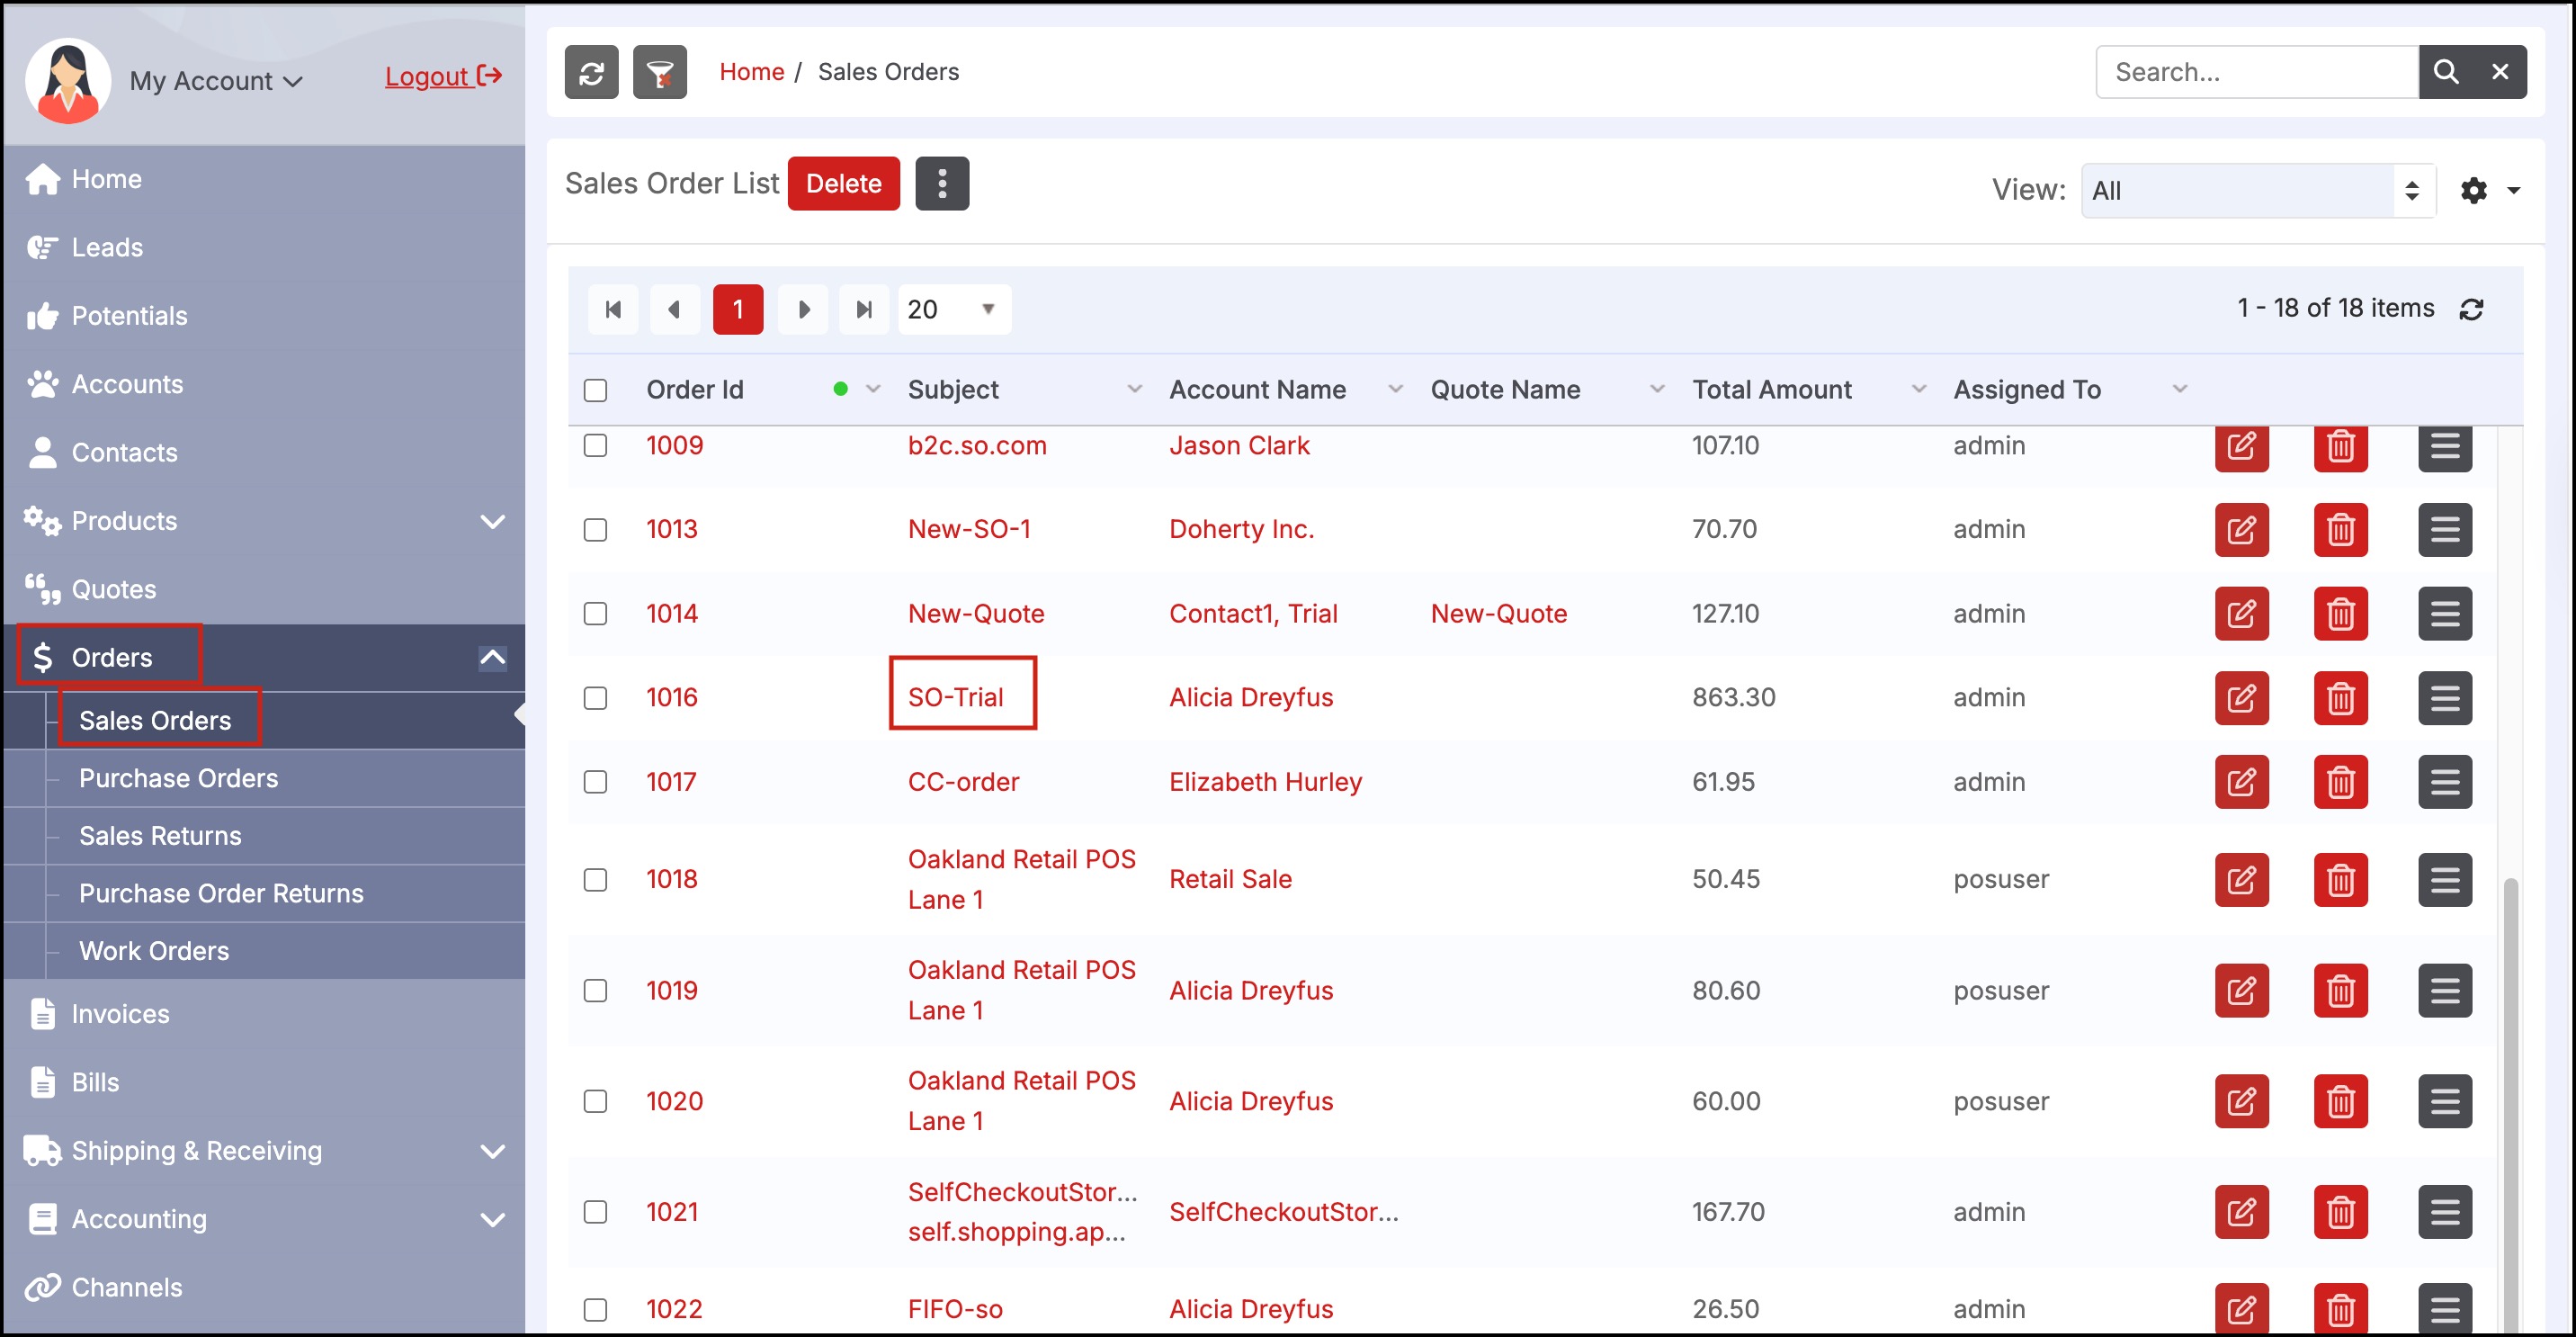Go to the first page of the list
2576x1337 pixels.
(x=613, y=309)
